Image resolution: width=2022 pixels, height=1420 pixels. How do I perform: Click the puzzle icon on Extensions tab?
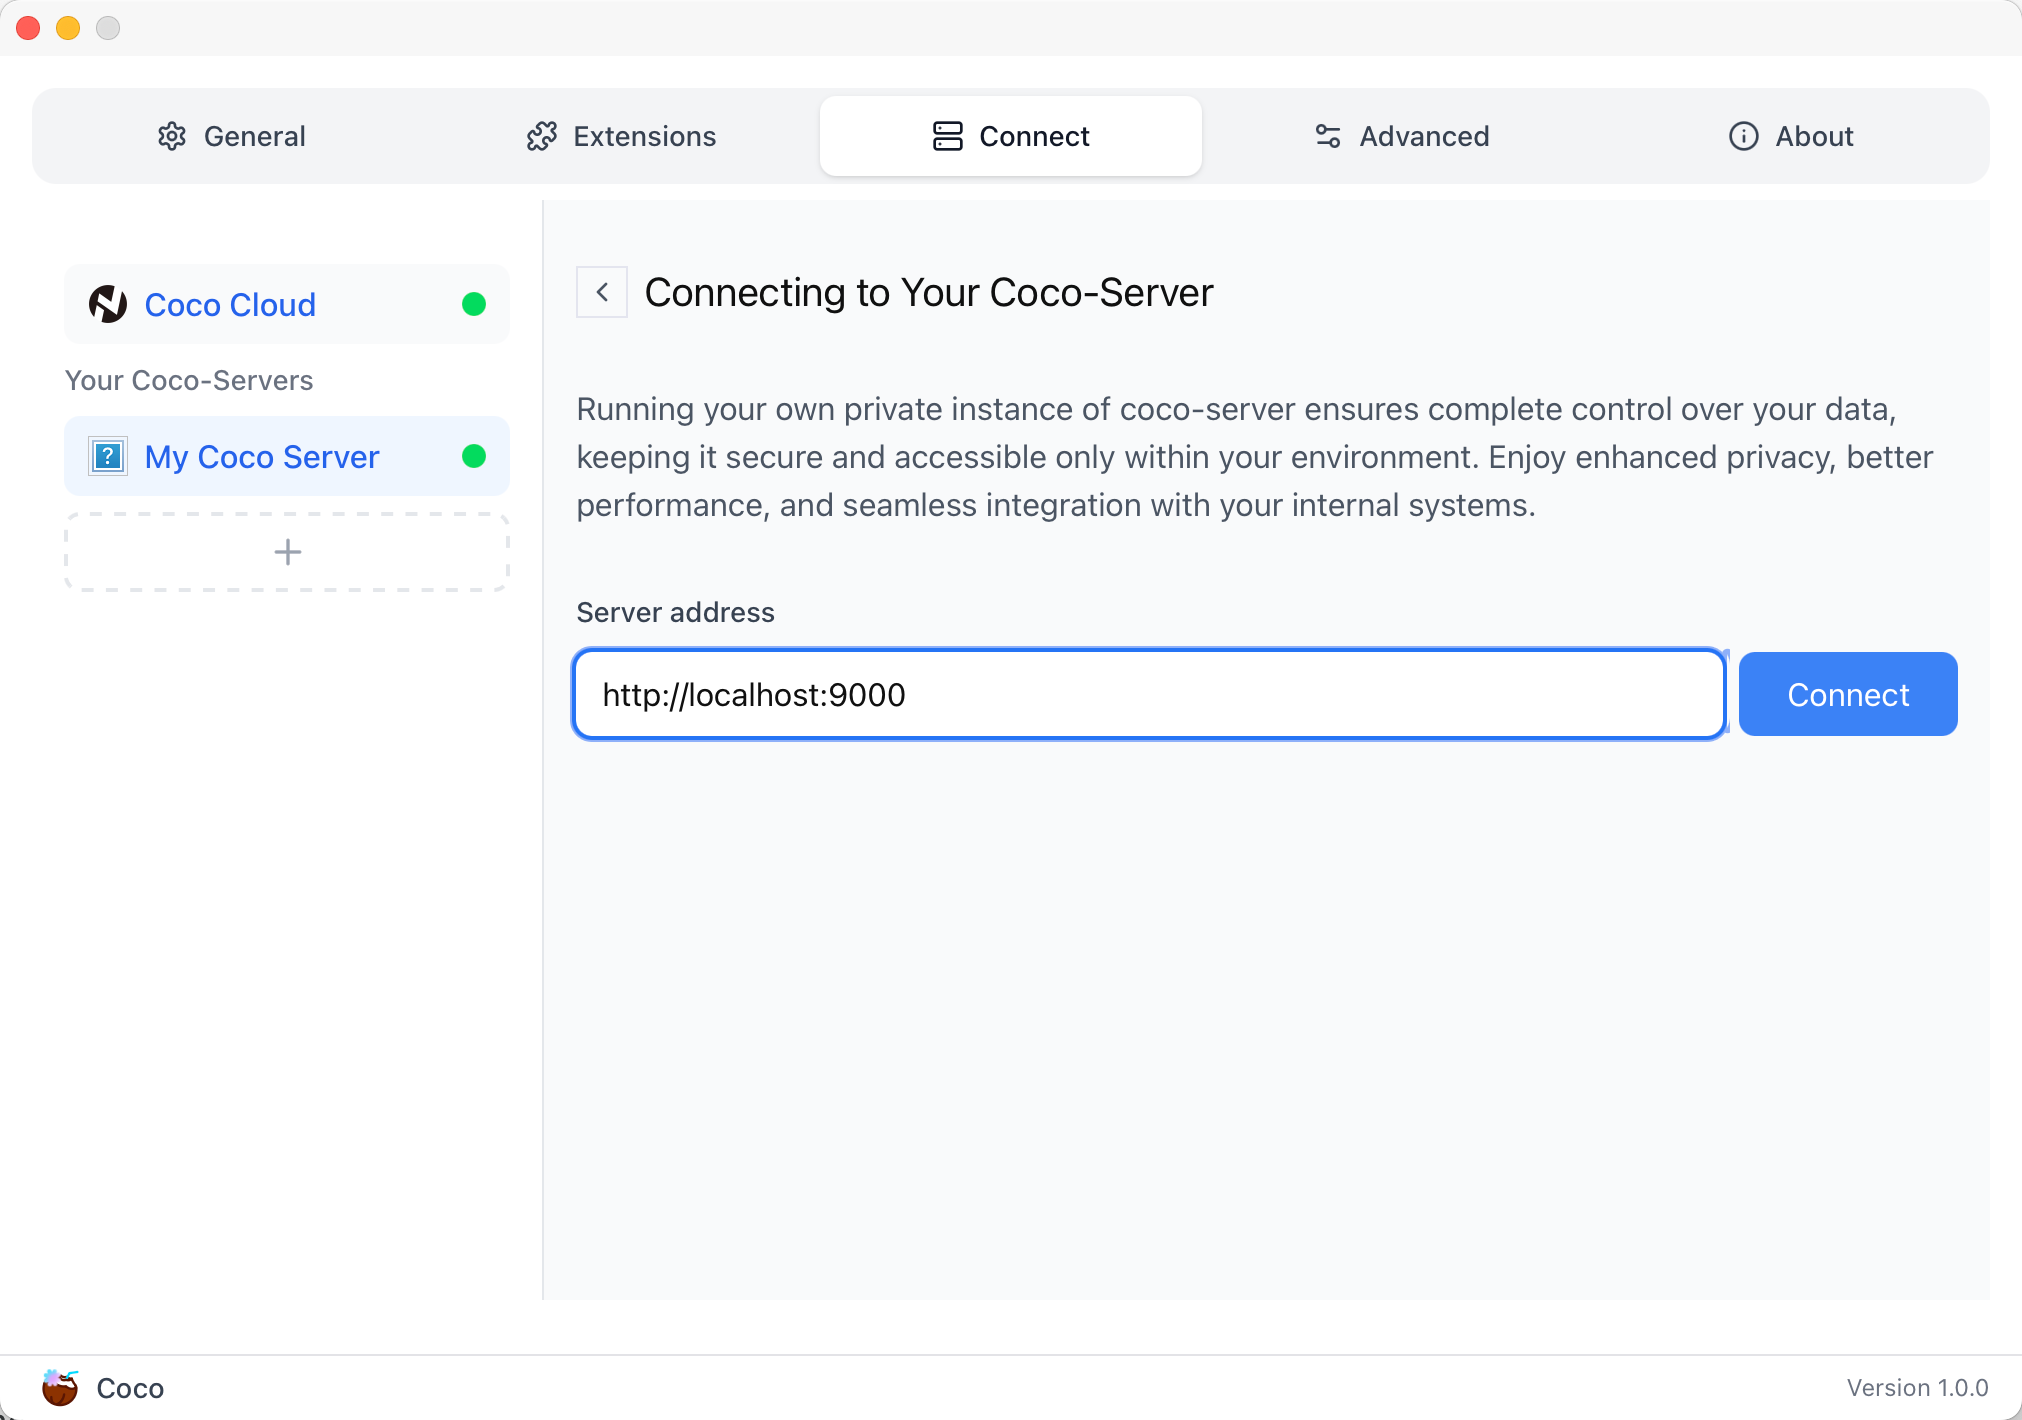(541, 136)
